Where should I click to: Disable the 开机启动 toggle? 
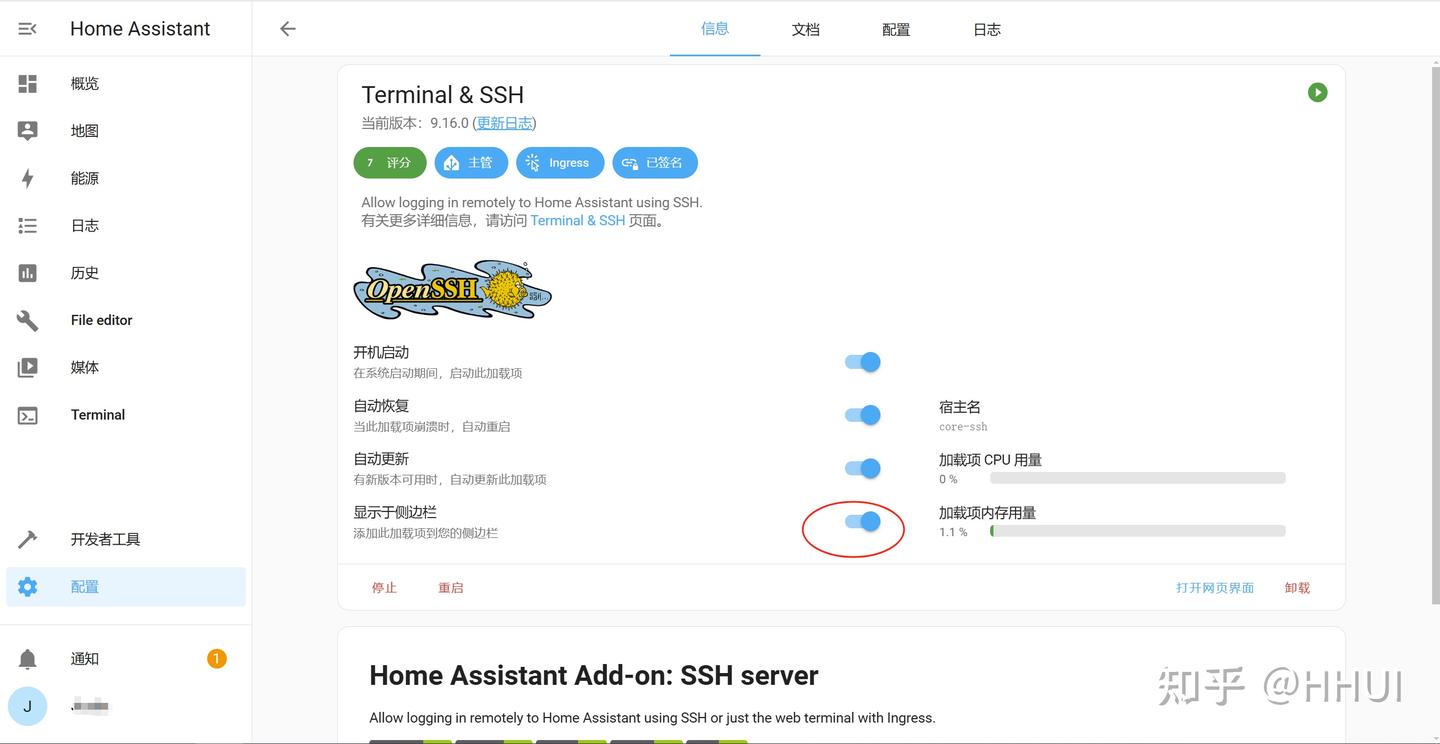coord(861,361)
